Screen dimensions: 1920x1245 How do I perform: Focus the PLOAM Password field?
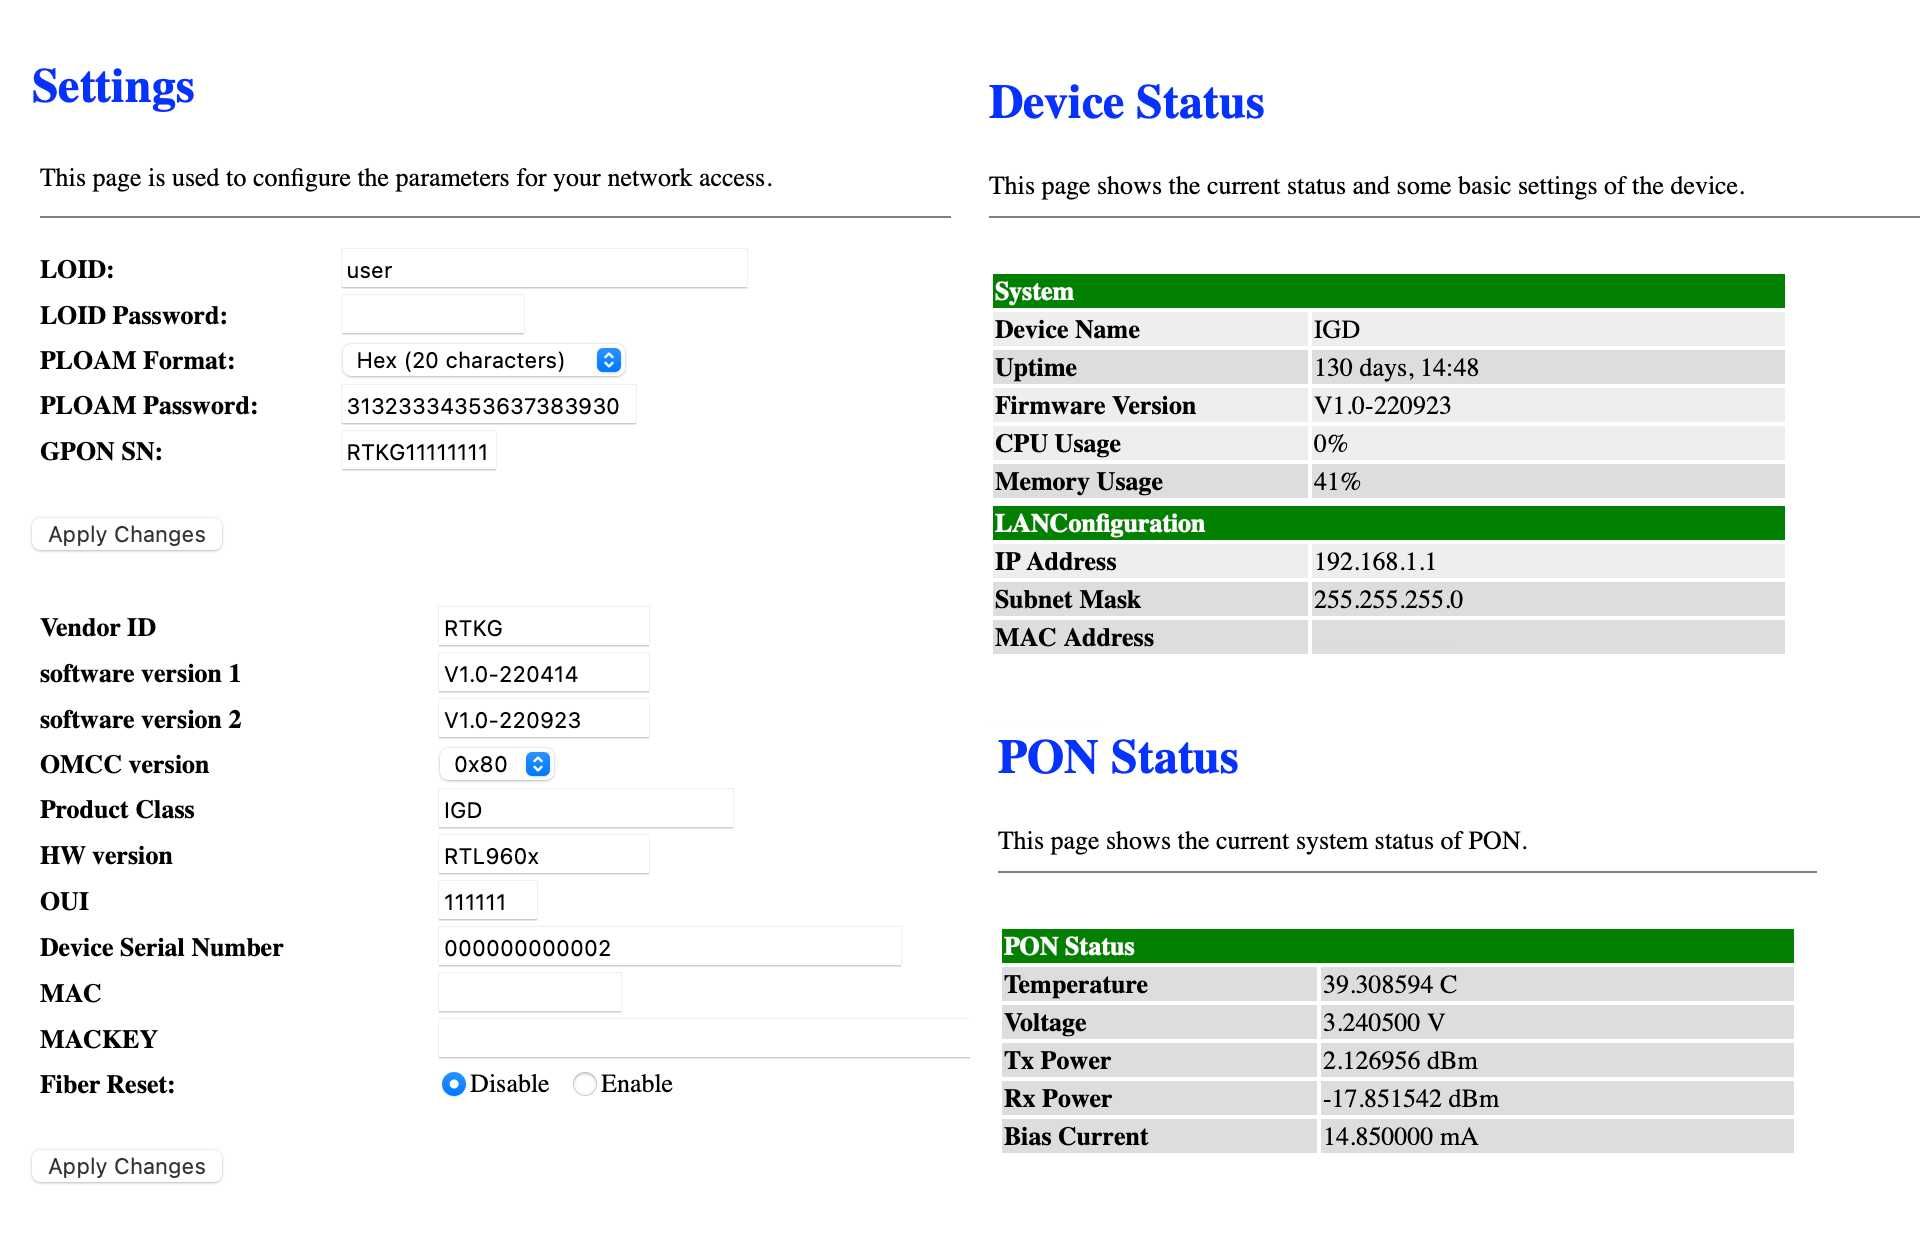click(488, 405)
